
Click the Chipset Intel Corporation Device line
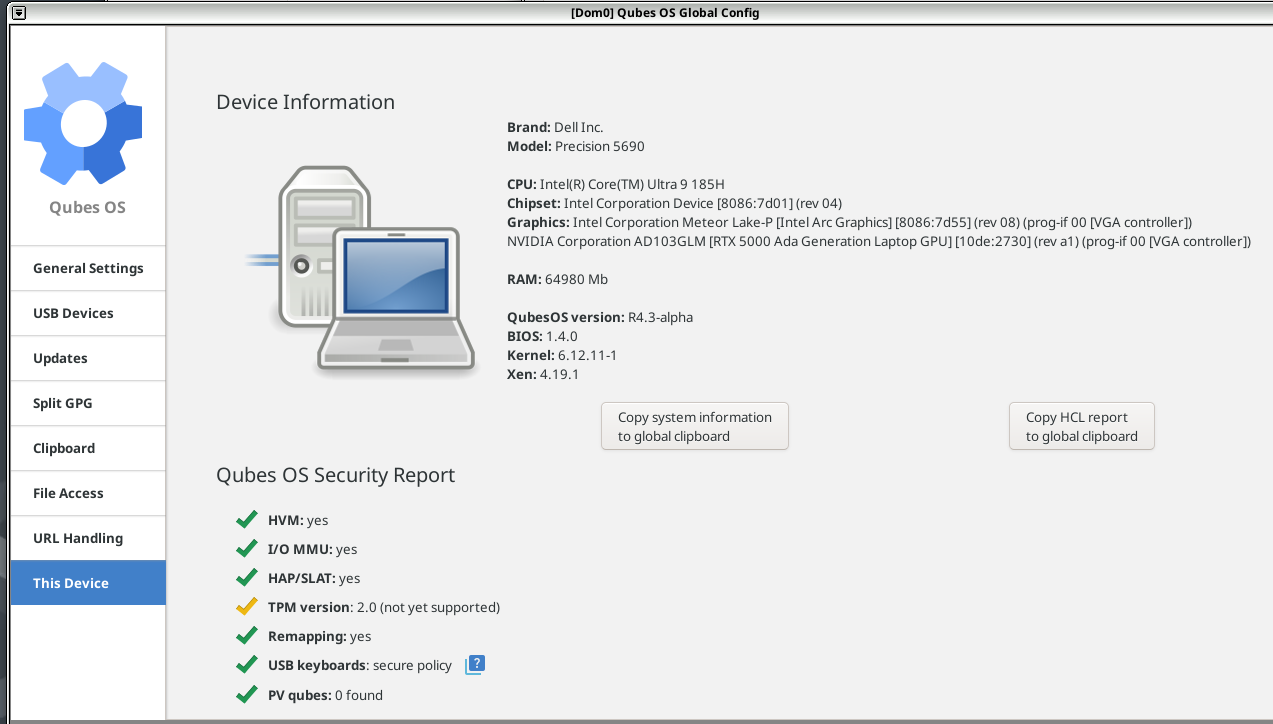(x=674, y=203)
